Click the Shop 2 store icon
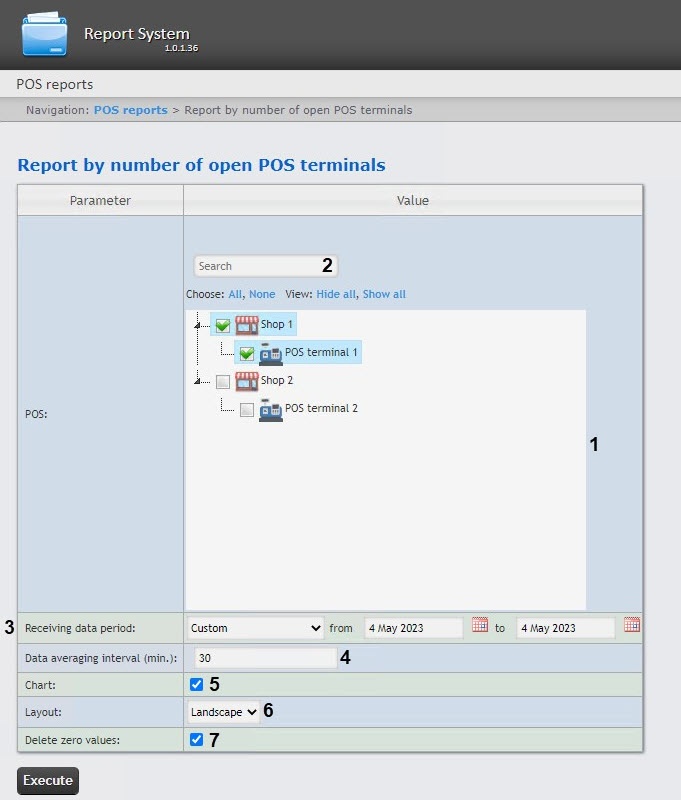This screenshot has width=681, height=800. 246,381
